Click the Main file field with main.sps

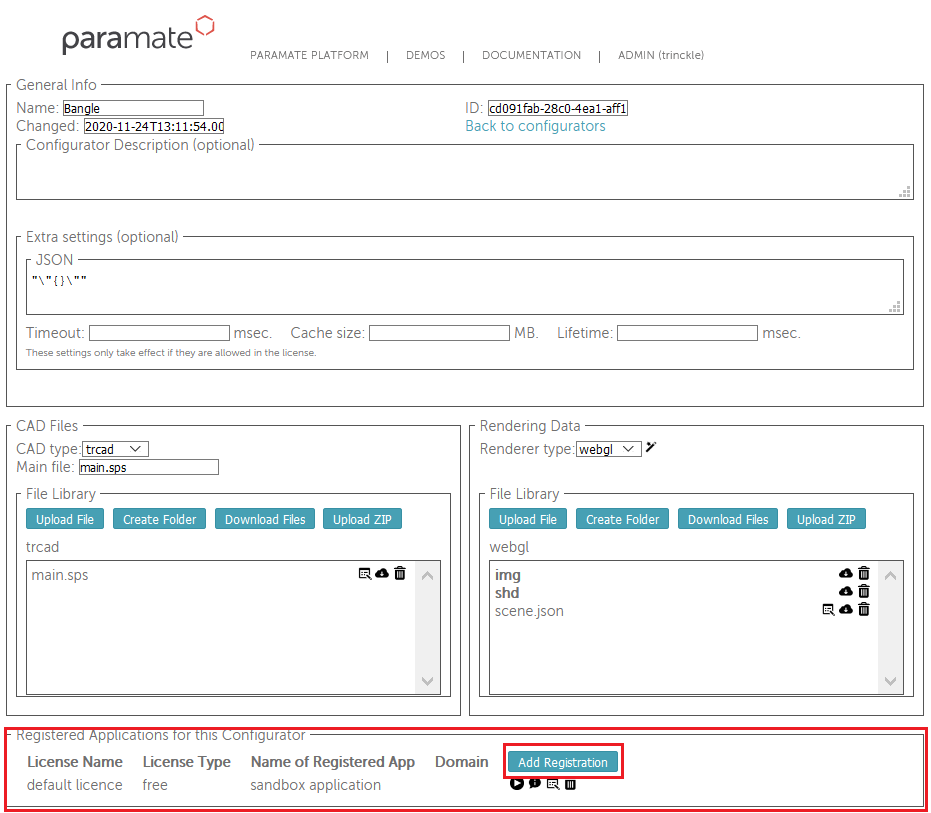click(x=148, y=467)
